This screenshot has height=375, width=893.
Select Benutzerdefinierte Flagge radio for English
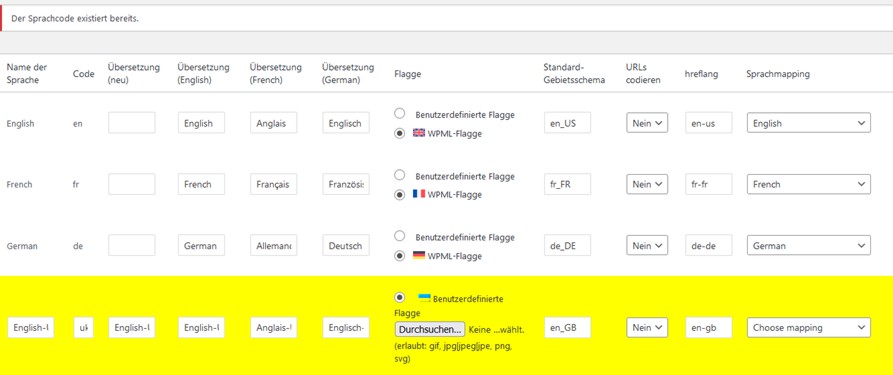point(400,114)
